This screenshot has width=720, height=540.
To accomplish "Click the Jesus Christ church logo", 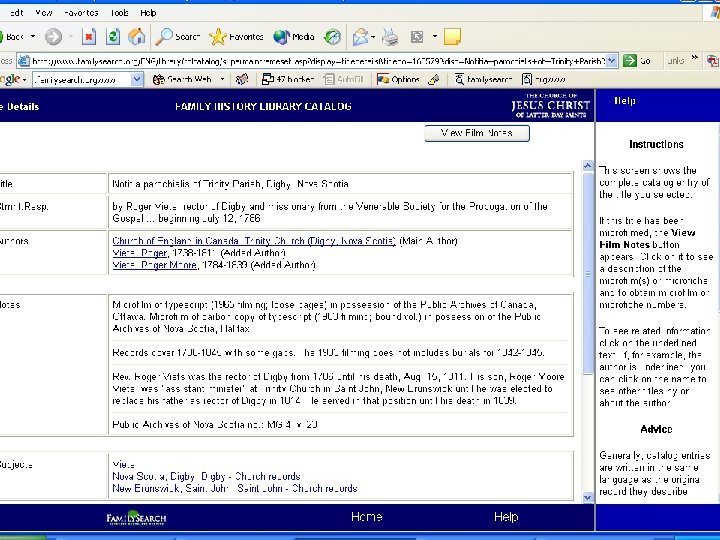I will (551, 106).
